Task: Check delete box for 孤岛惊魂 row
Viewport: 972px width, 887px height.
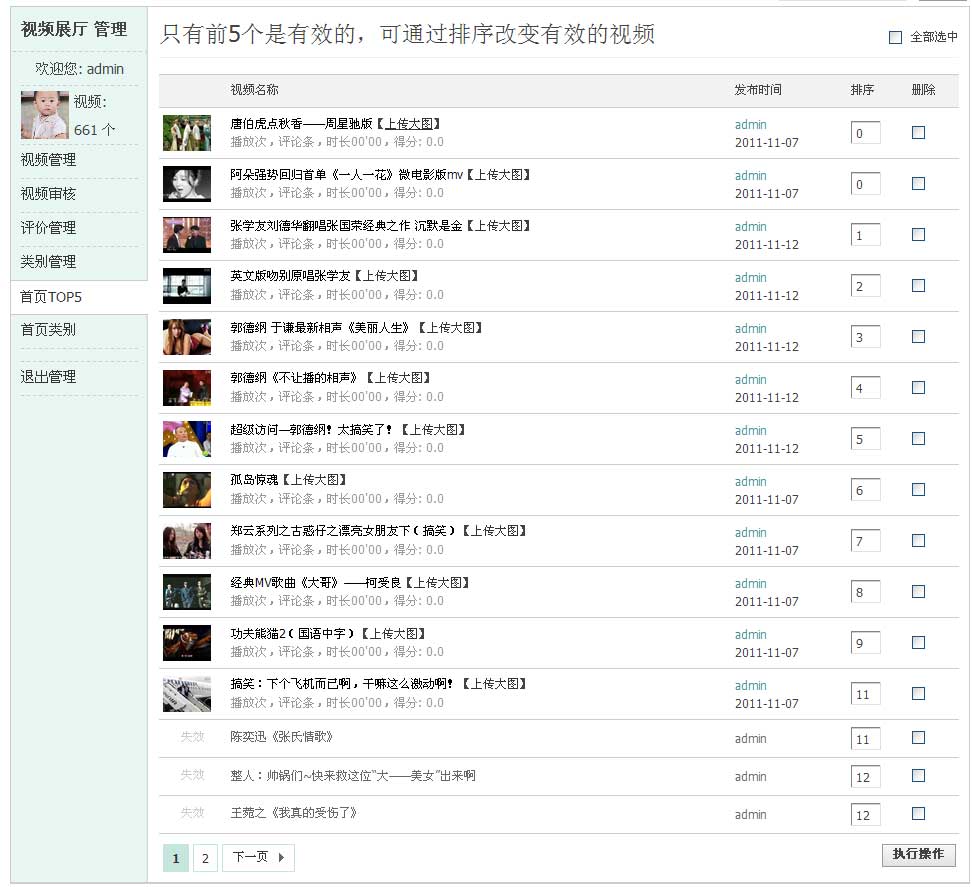Action: tap(918, 490)
